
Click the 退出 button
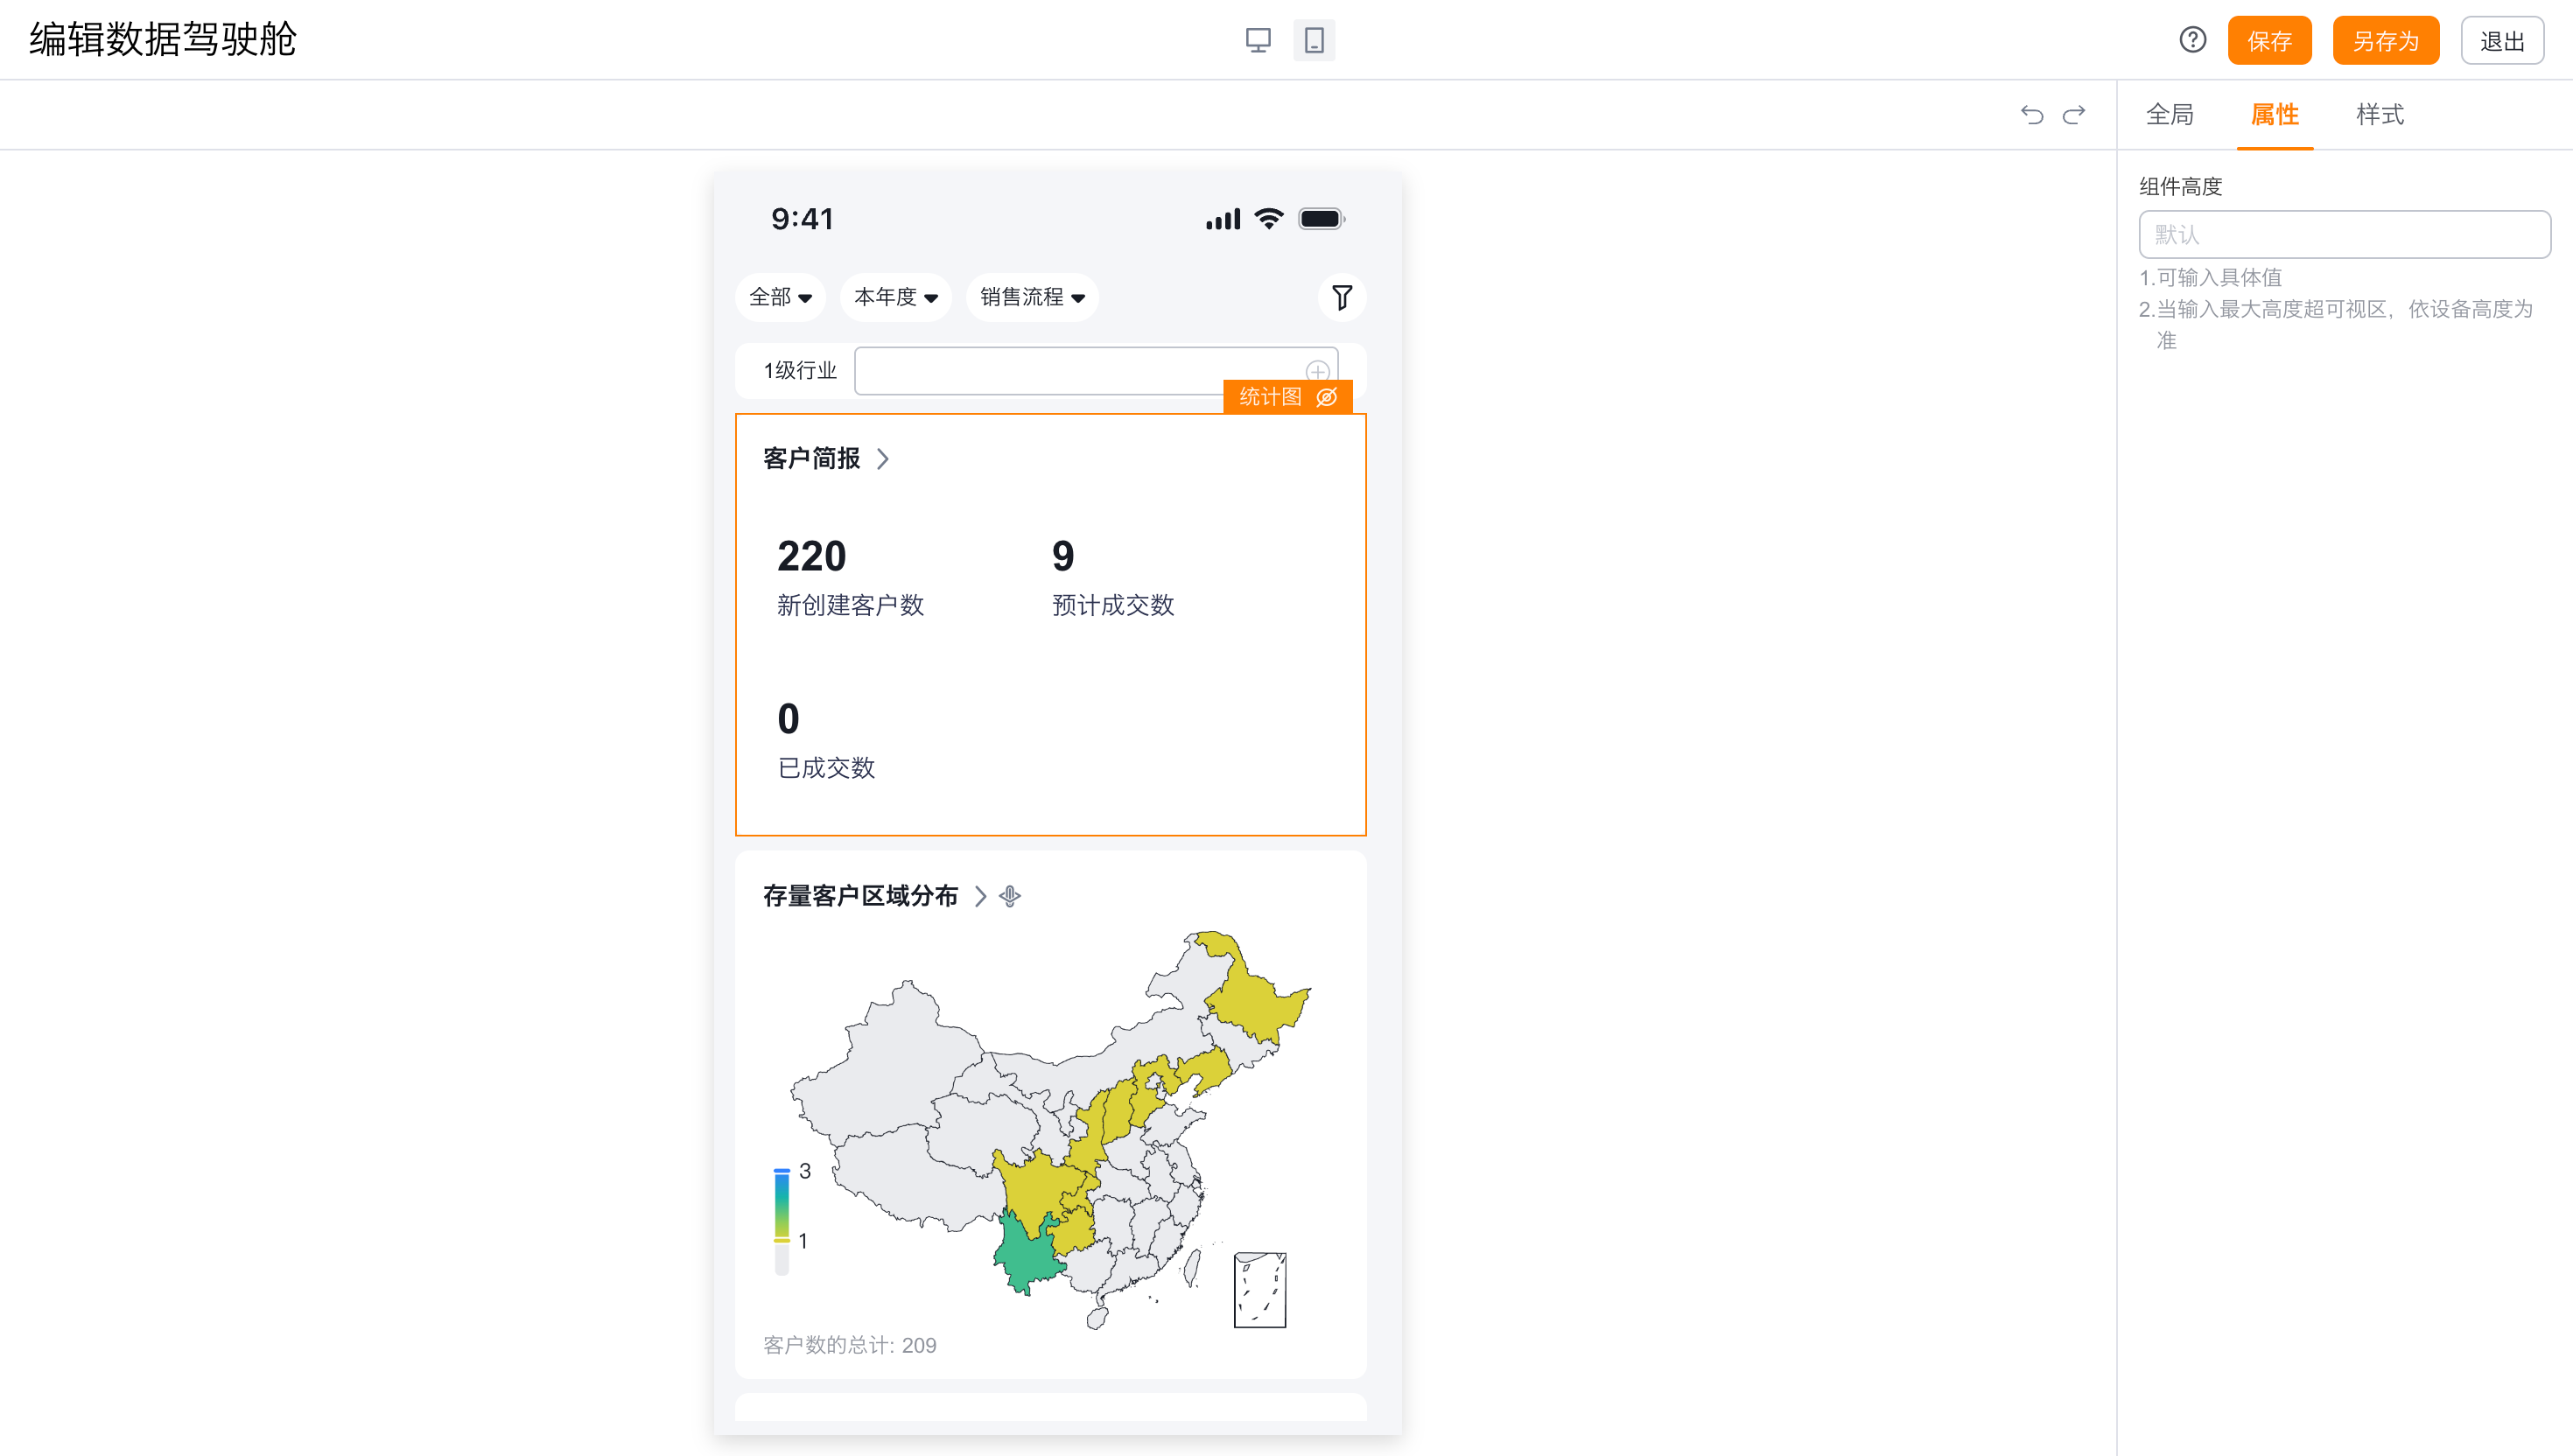click(x=2502, y=41)
